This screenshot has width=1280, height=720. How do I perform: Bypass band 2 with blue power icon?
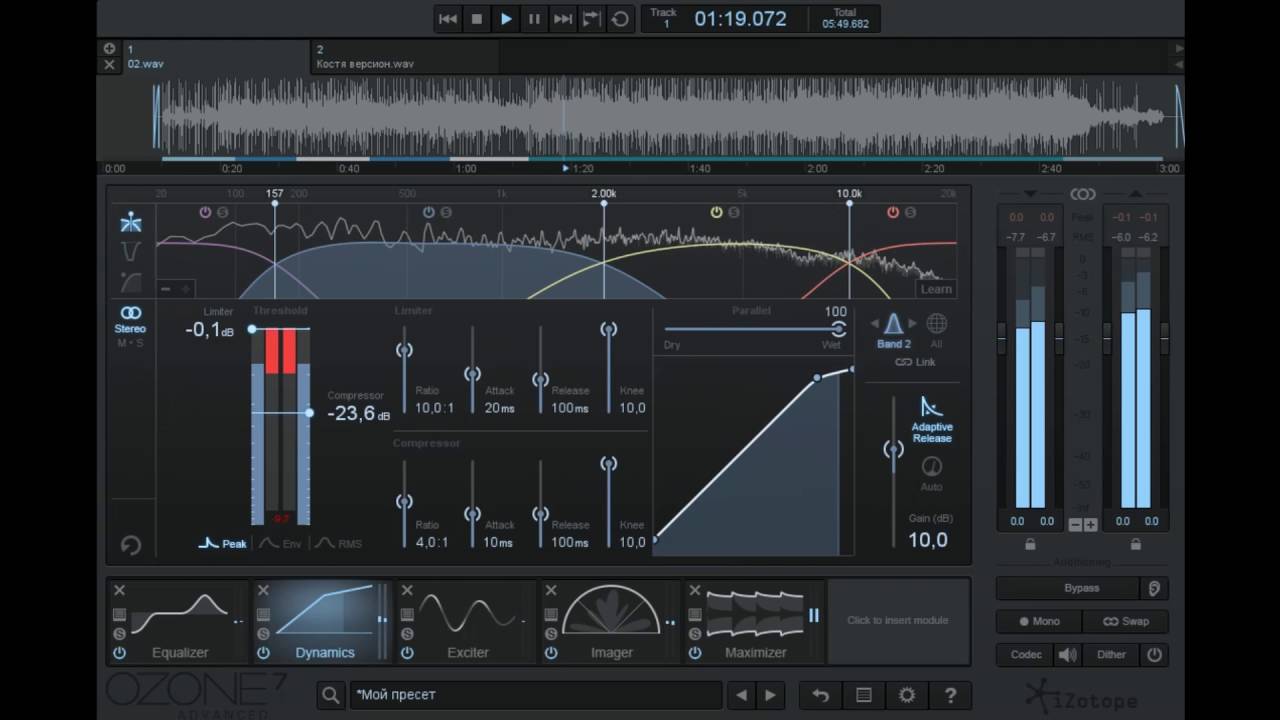(x=429, y=212)
